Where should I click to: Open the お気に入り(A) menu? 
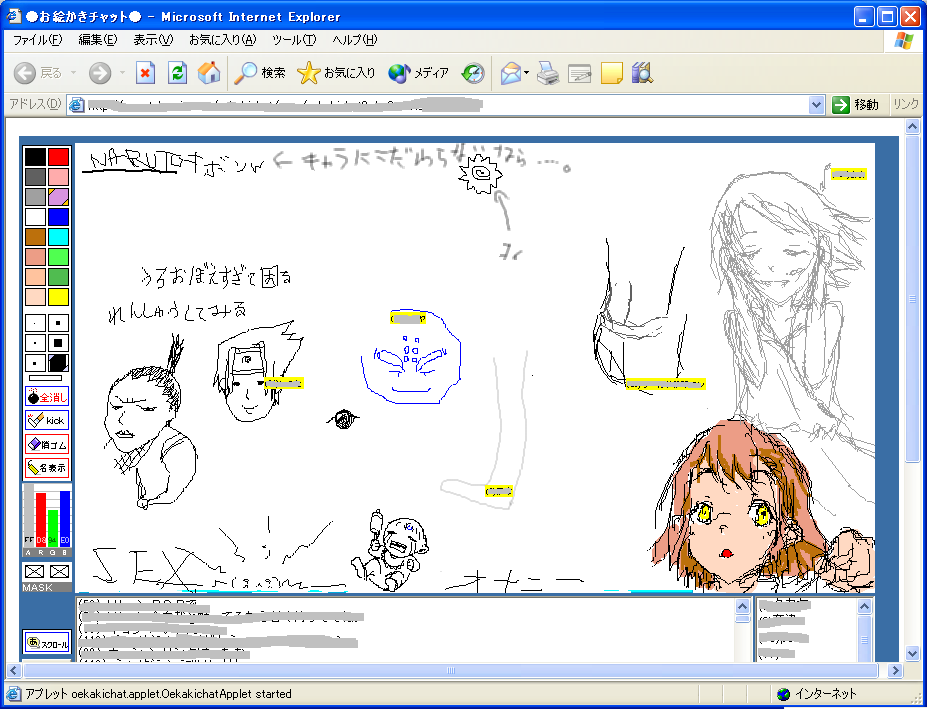click(x=222, y=40)
